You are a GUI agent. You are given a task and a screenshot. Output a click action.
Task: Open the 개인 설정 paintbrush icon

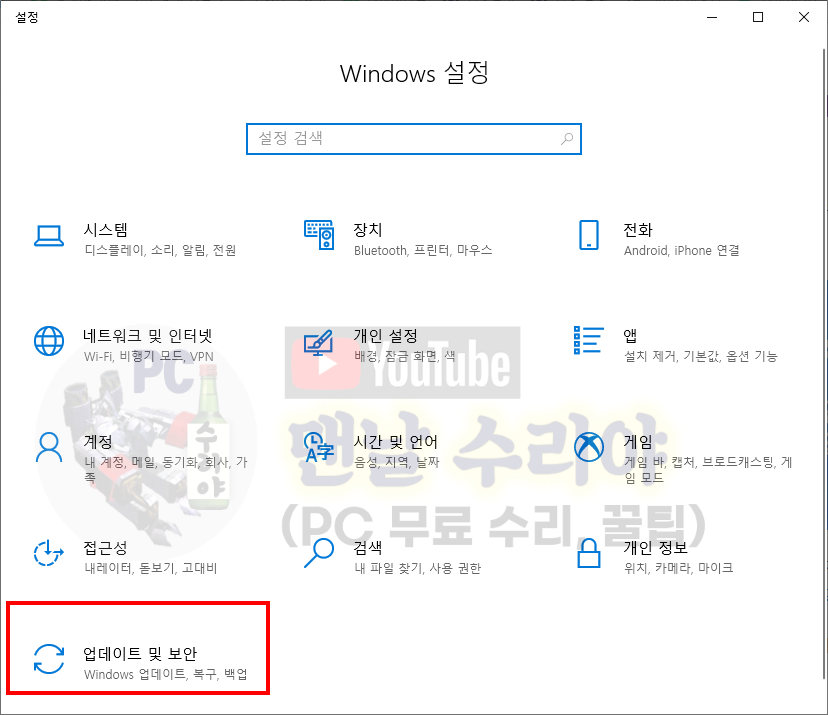[x=318, y=343]
